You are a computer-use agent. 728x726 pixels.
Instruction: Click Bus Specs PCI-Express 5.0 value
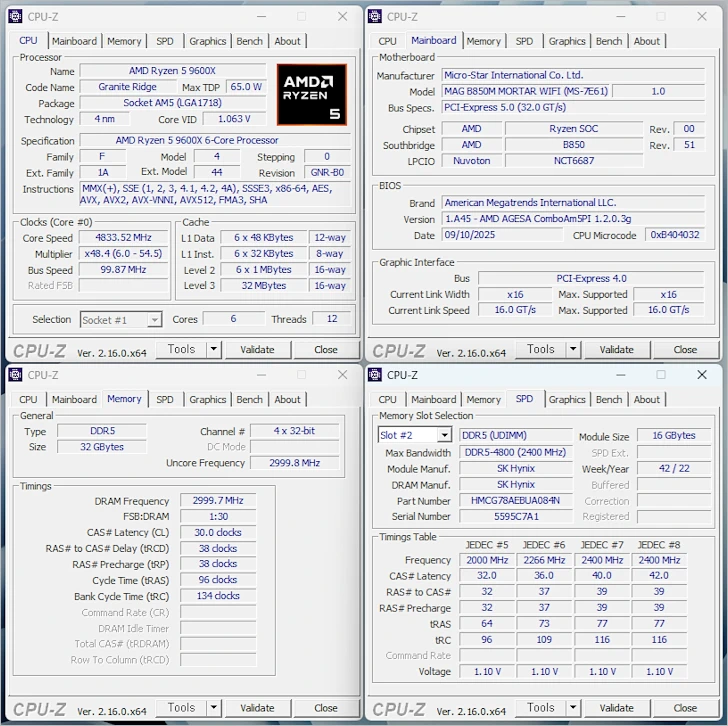pos(573,107)
